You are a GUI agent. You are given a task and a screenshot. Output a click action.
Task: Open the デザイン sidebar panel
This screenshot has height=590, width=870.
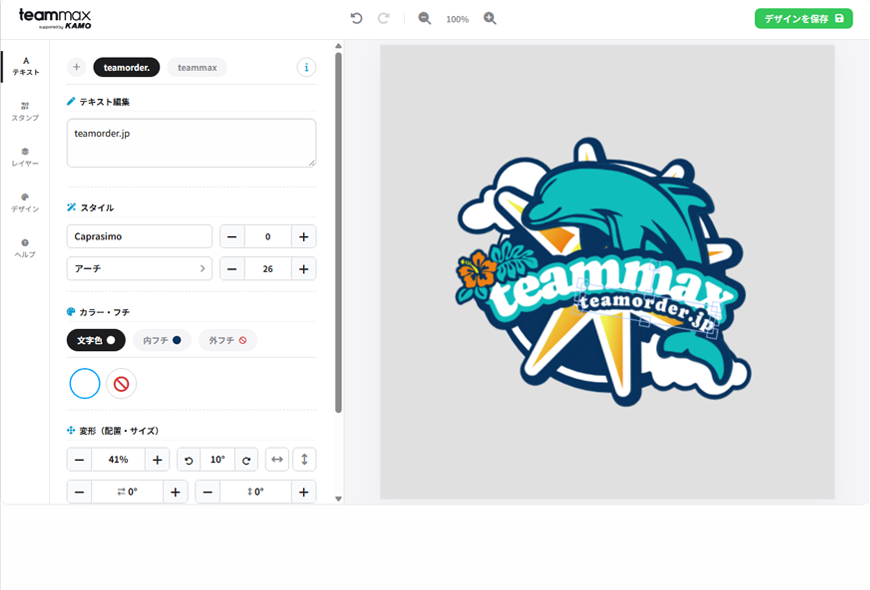[26, 203]
